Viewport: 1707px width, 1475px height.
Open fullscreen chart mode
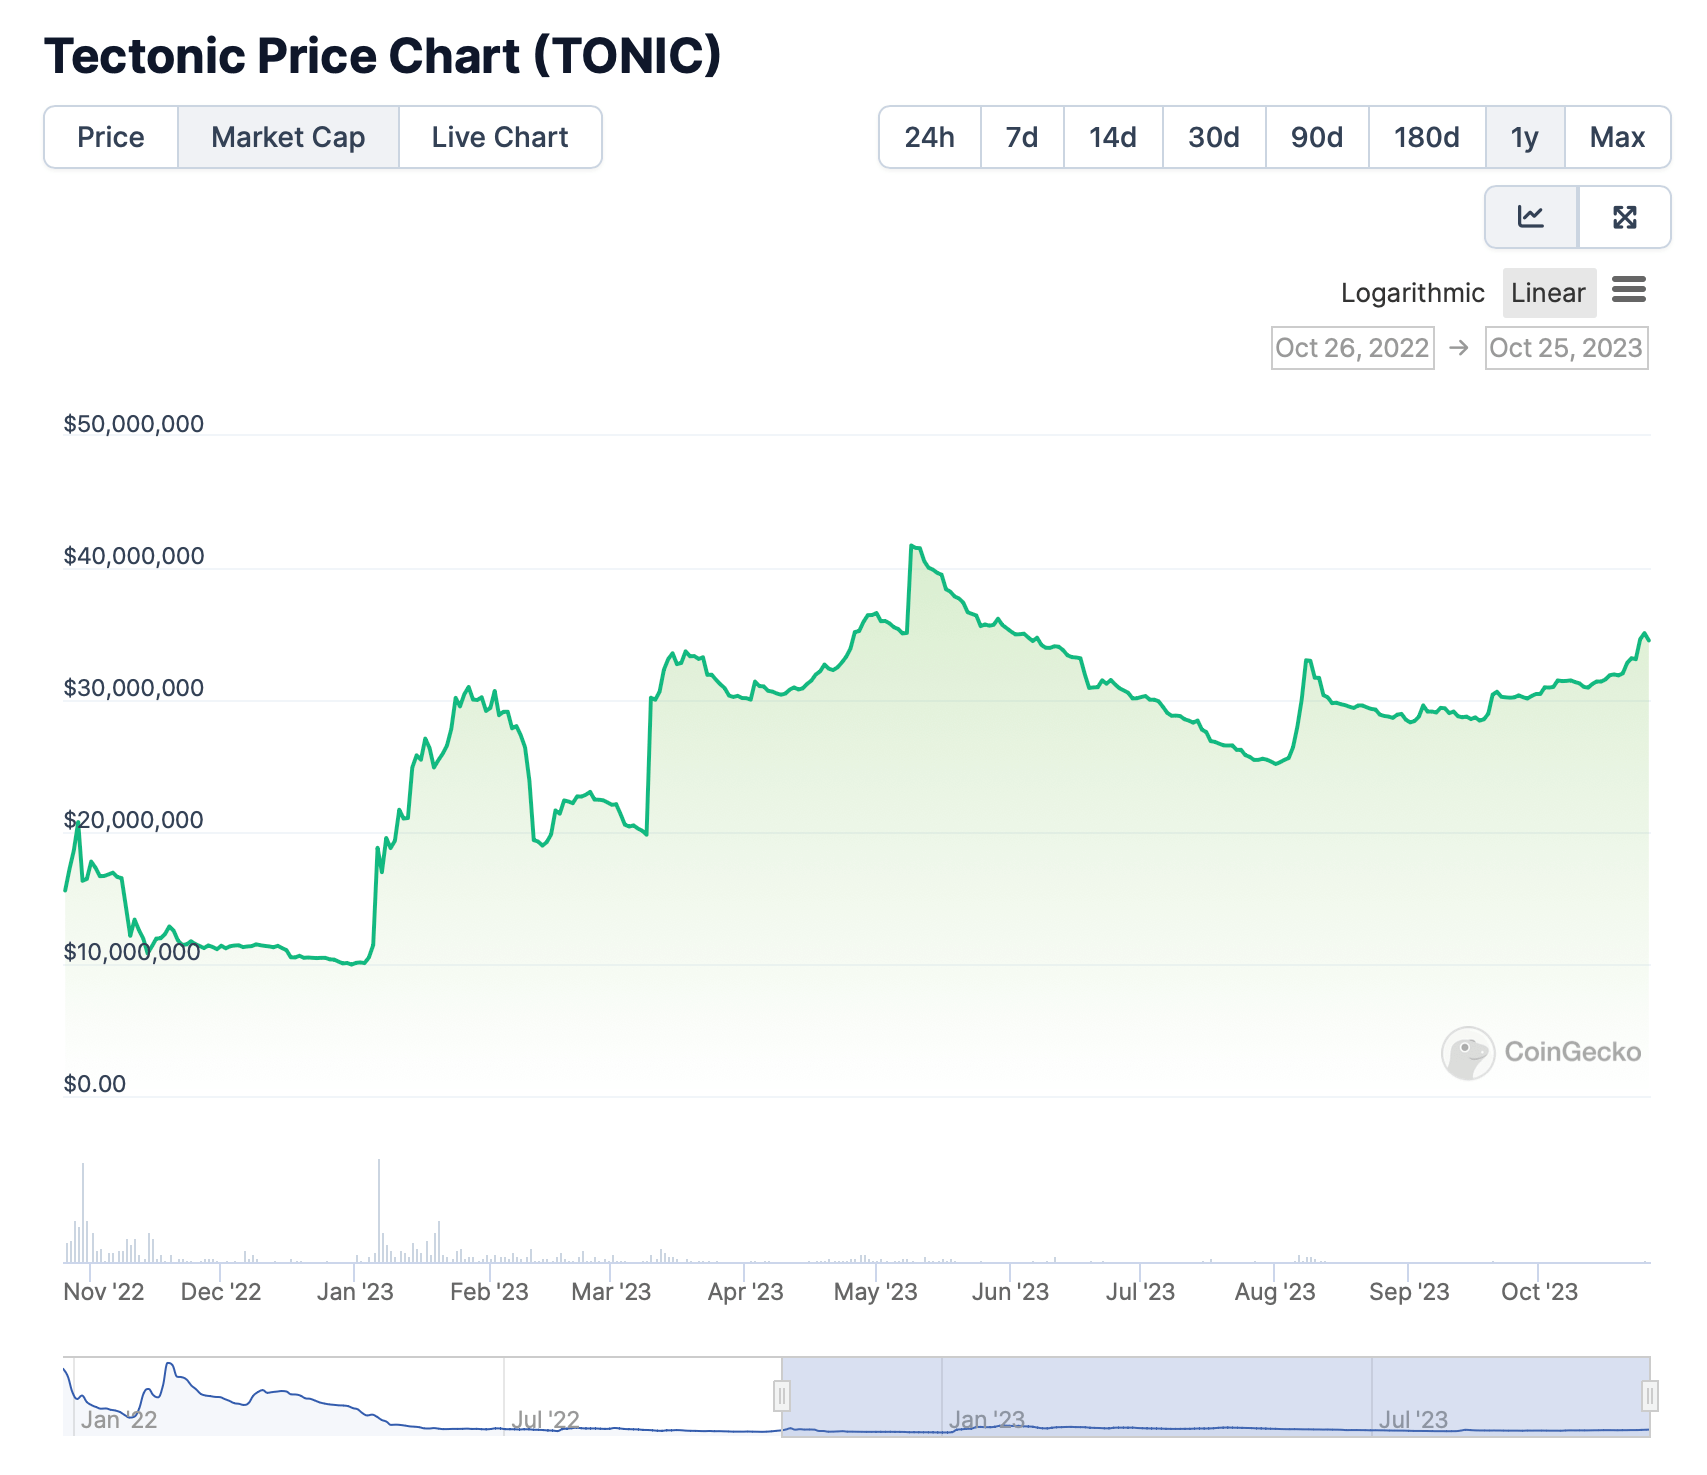coord(1625,217)
